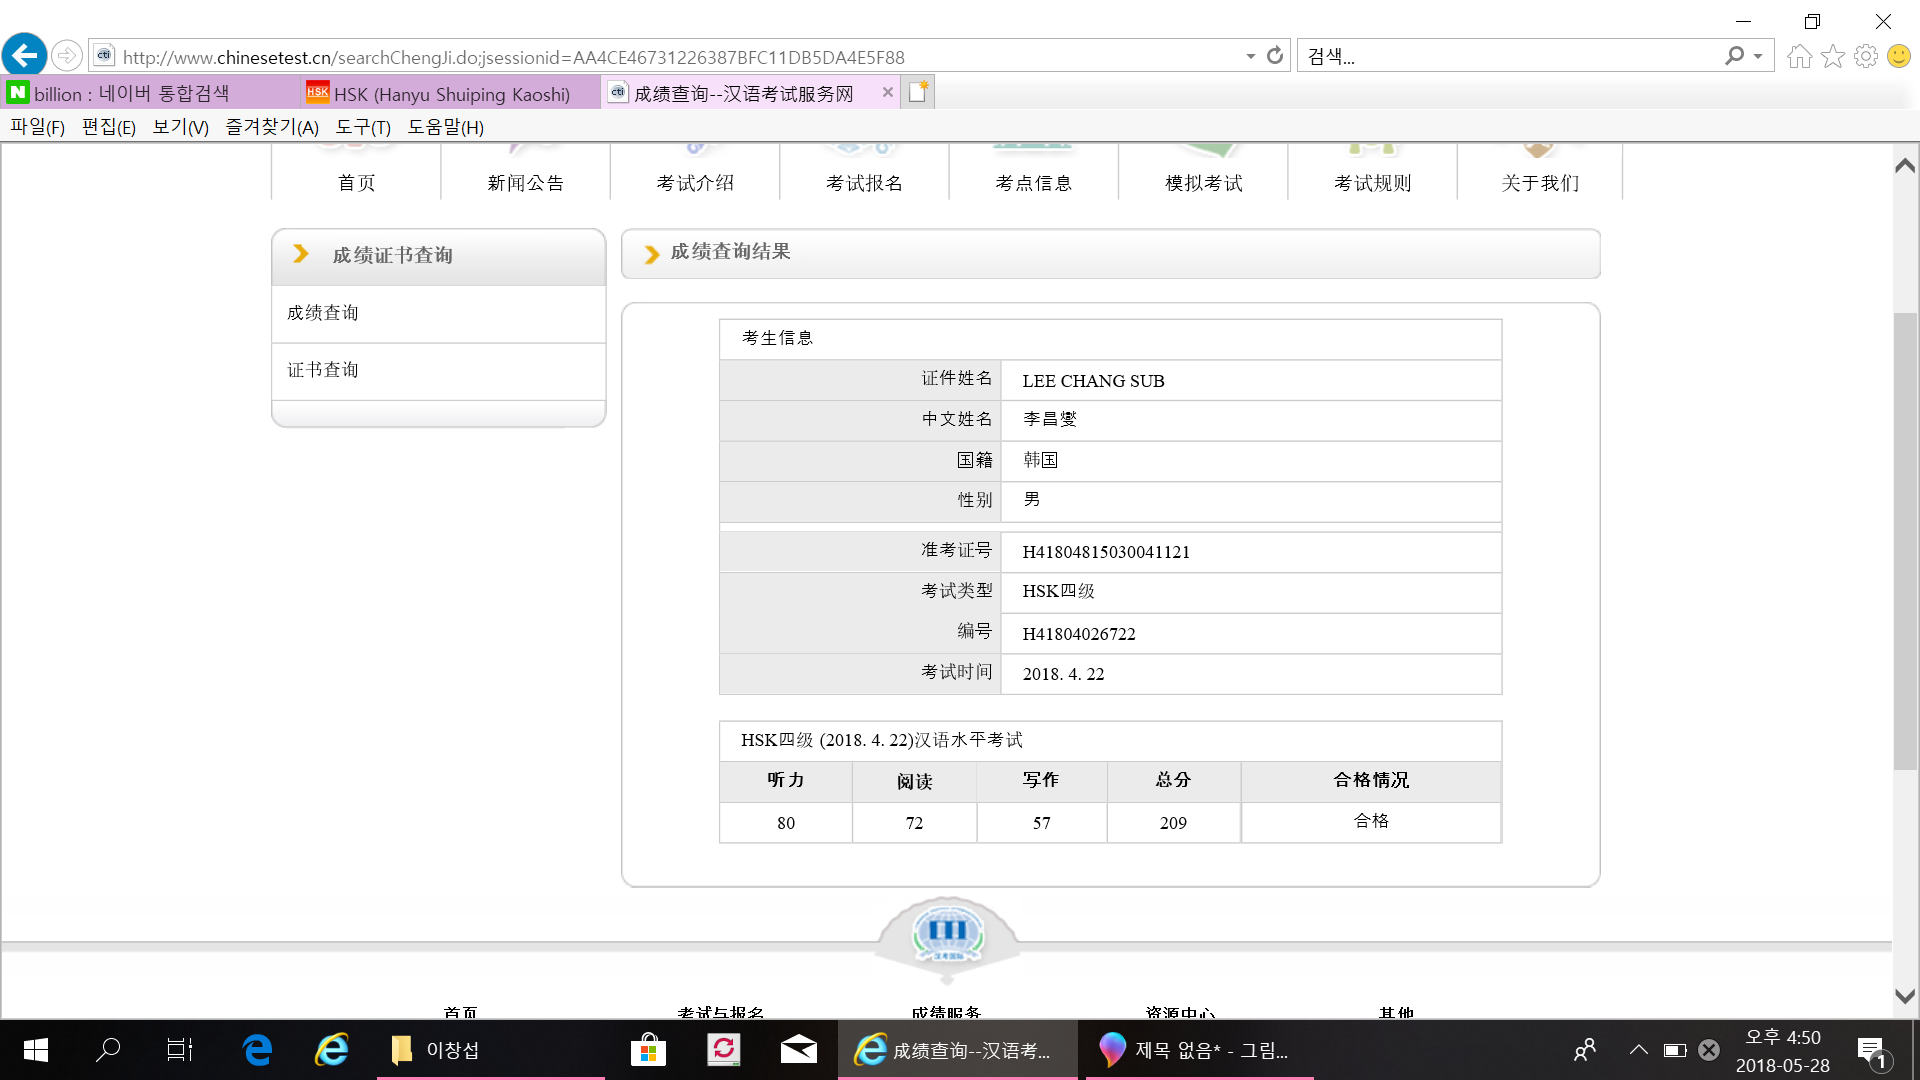
Task: Open IE tools gear icon
Action: coord(1865,56)
